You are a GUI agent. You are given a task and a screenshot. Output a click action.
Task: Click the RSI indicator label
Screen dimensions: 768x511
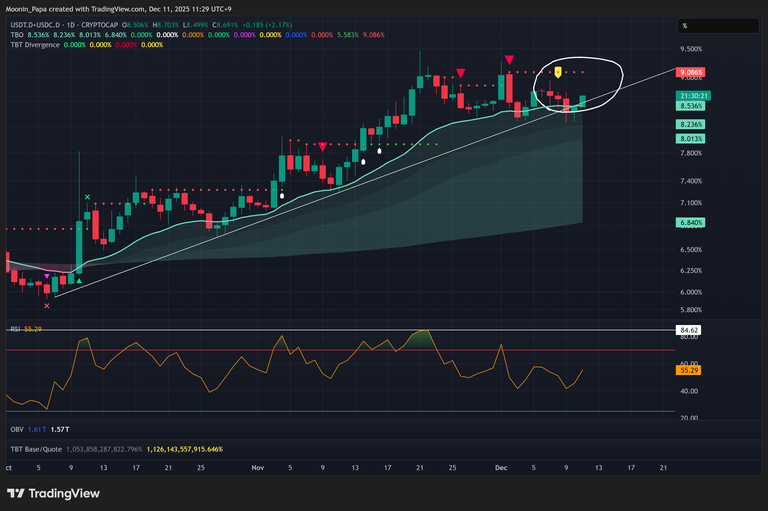(15, 328)
